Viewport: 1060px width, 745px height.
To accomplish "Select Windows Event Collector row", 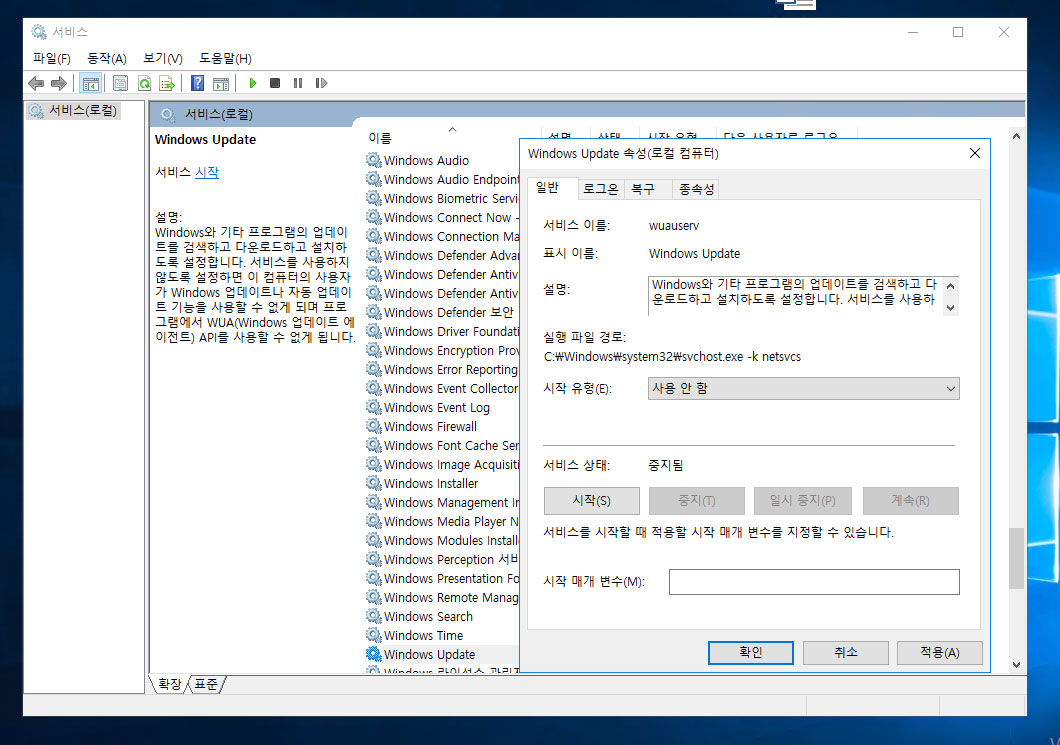I will click(442, 389).
